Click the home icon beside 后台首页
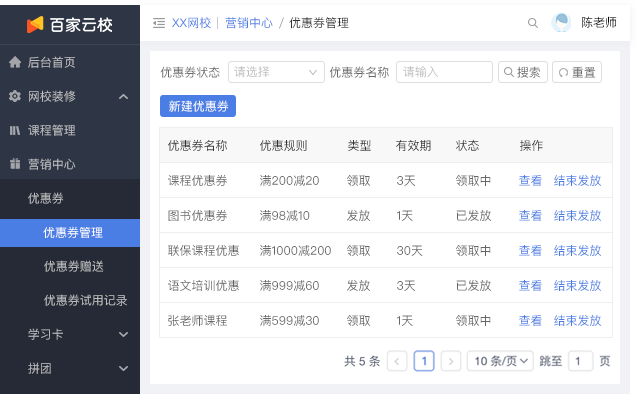 click(x=15, y=62)
